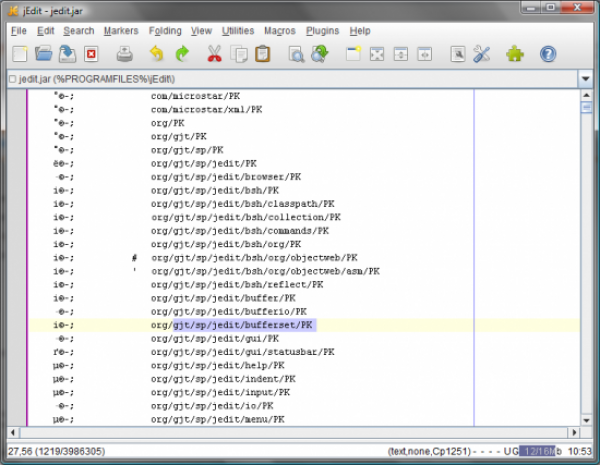Open the Plugins menu

(322, 31)
